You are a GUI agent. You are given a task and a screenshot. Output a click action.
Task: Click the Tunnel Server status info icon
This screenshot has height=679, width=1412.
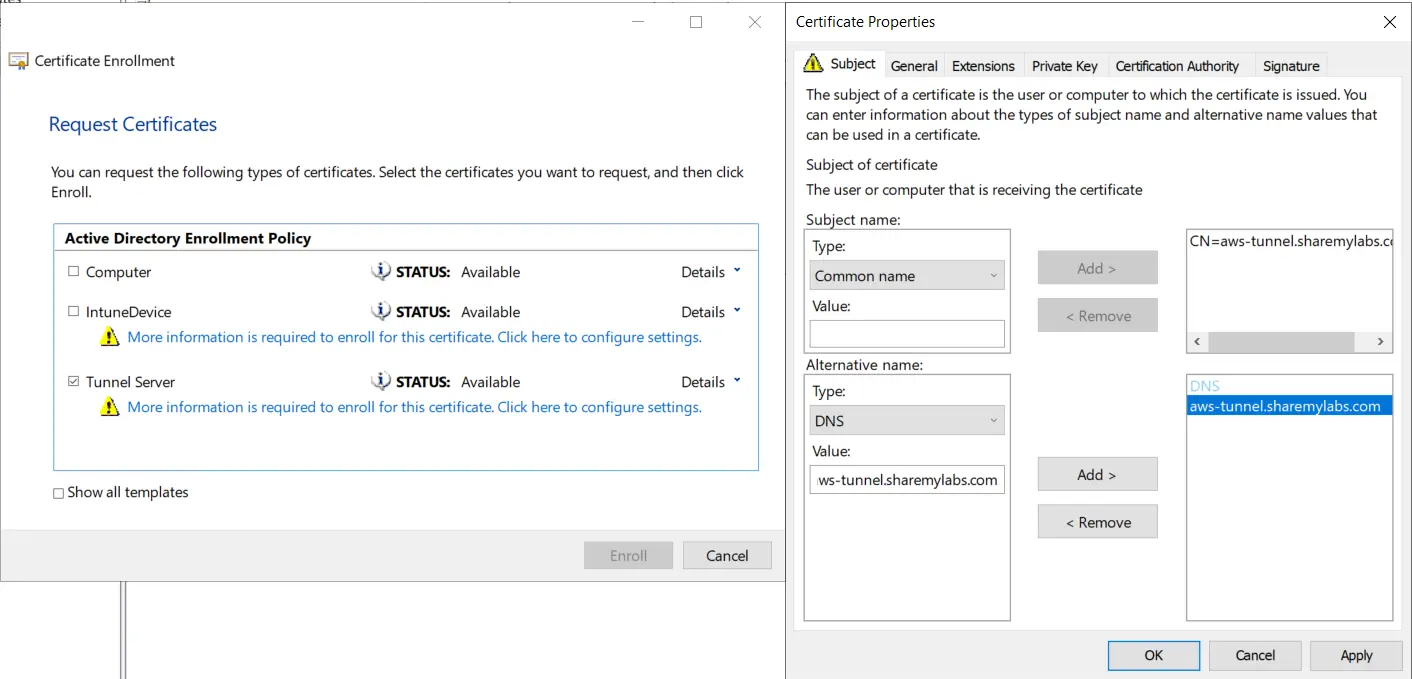380,381
